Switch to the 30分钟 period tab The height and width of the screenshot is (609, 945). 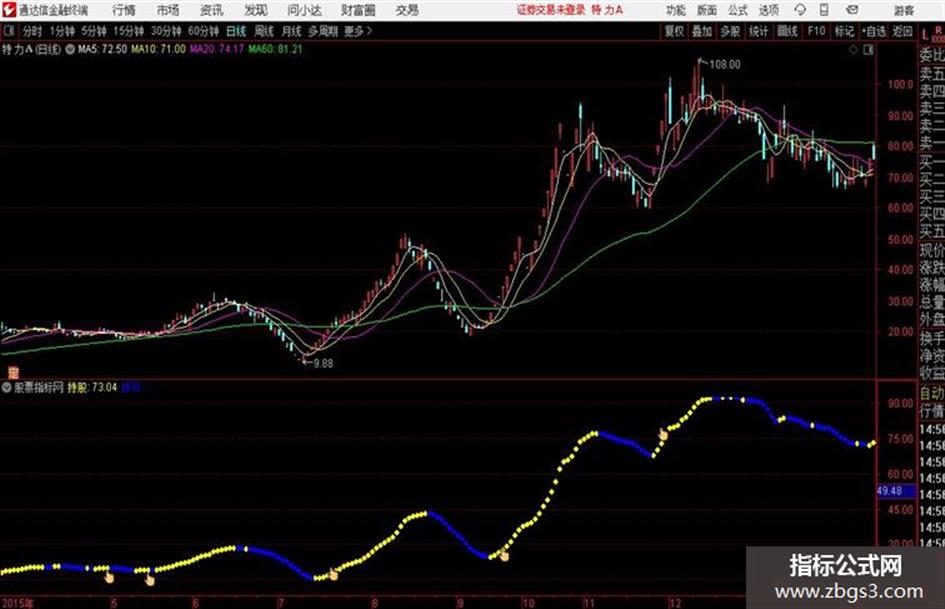coord(166,31)
